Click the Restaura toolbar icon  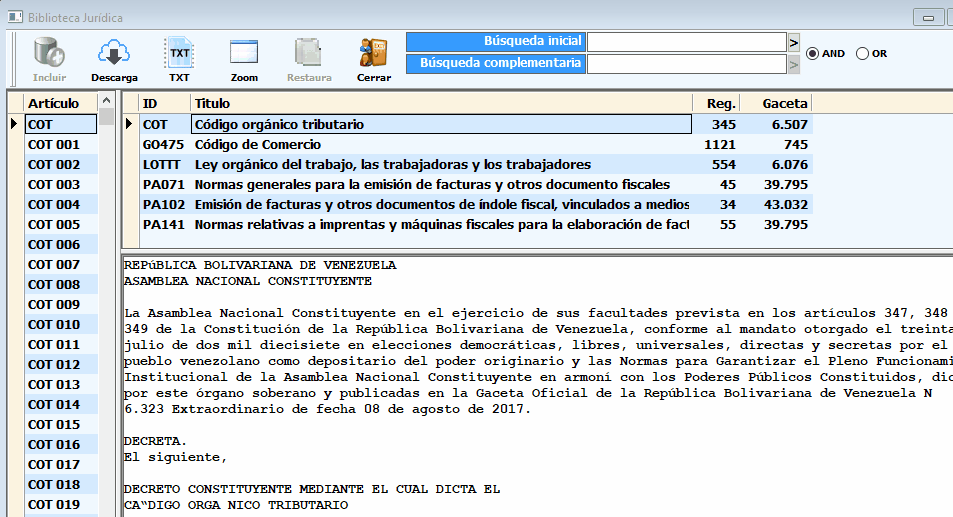click(308, 53)
